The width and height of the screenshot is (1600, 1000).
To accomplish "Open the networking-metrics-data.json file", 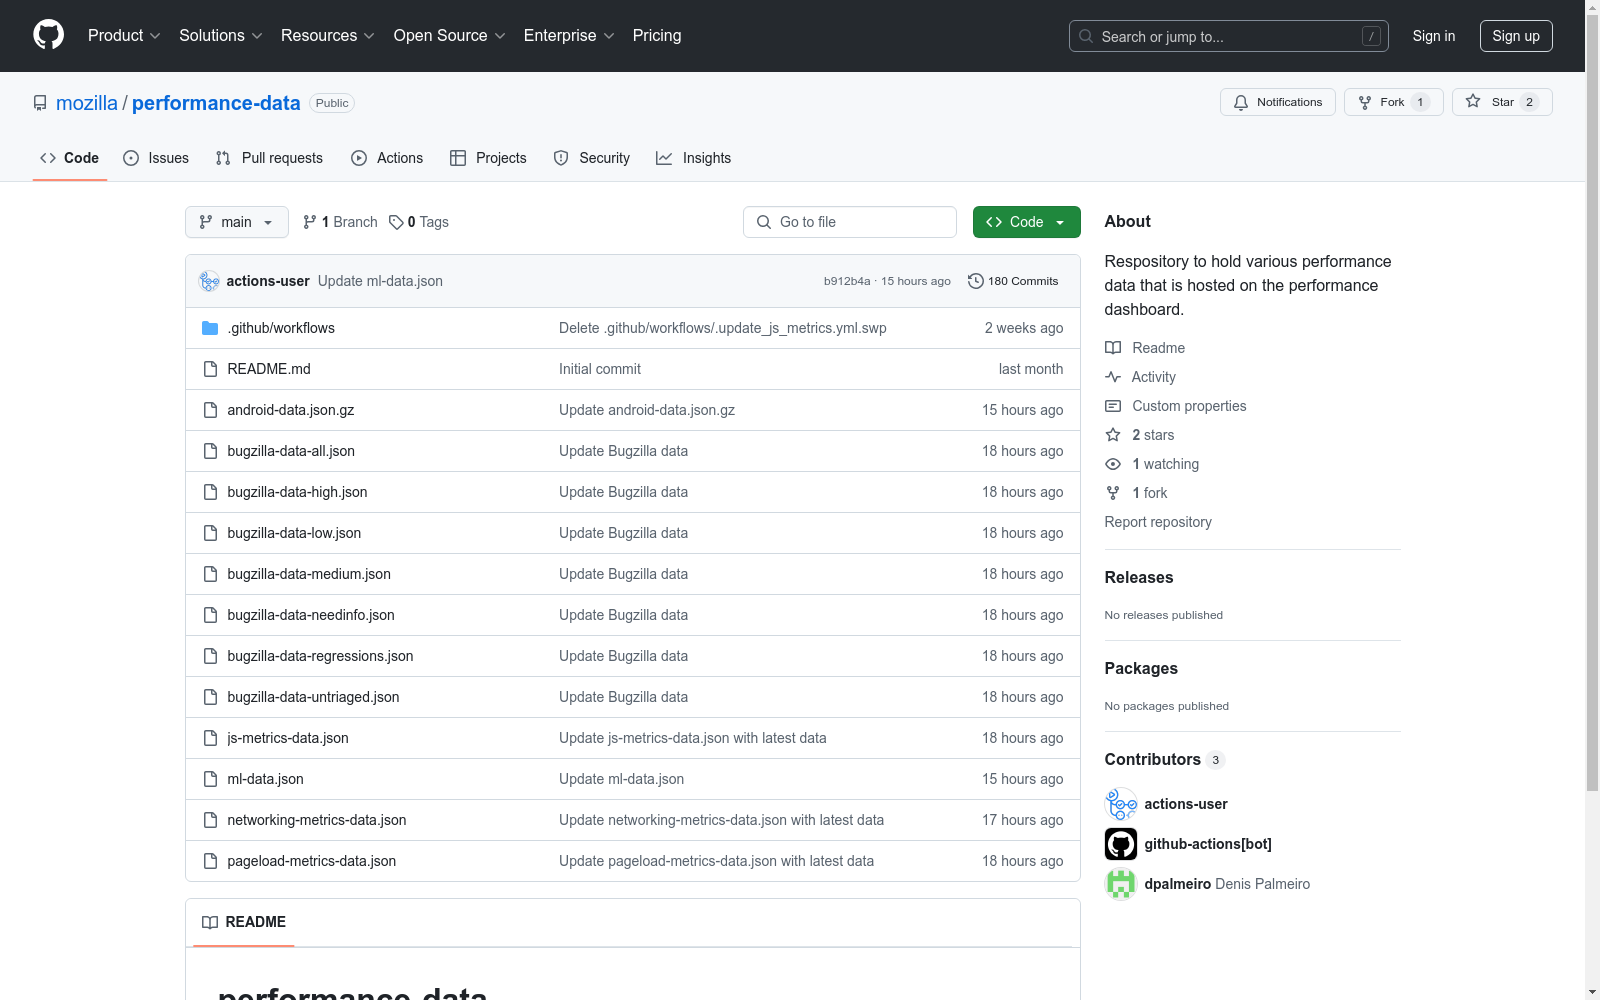I will click(317, 820).
